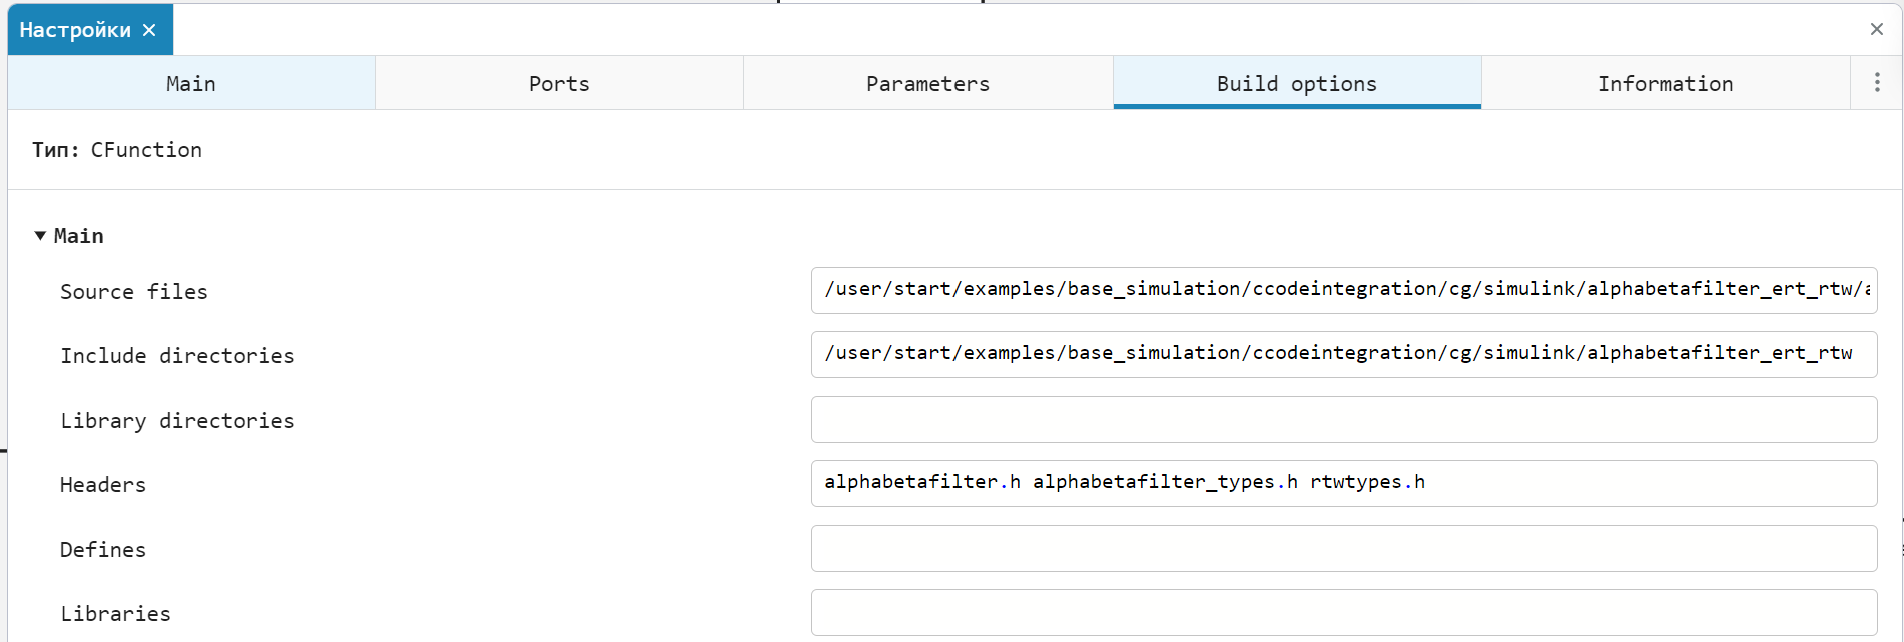Open the Ports tab
Image resolution: width=1904 pixels, height=642 pixels.
coord(559,84)
